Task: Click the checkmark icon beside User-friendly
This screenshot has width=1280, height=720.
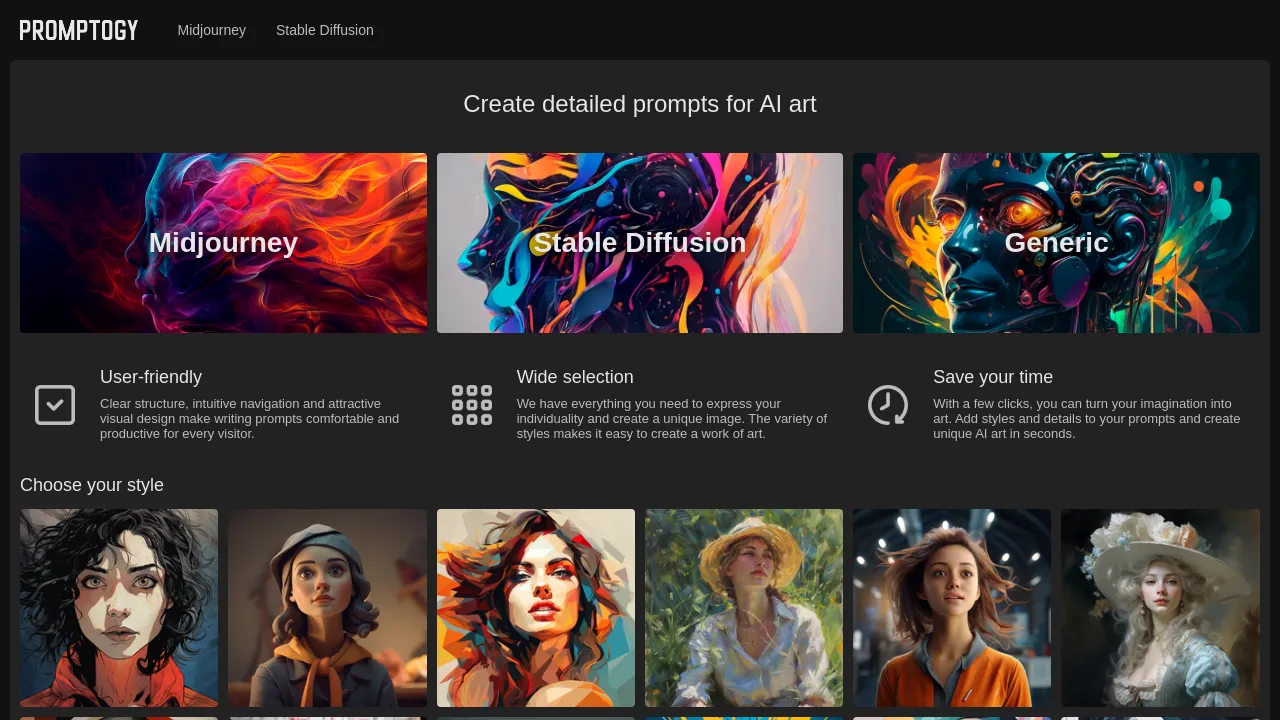Action: tap(55, 405)
